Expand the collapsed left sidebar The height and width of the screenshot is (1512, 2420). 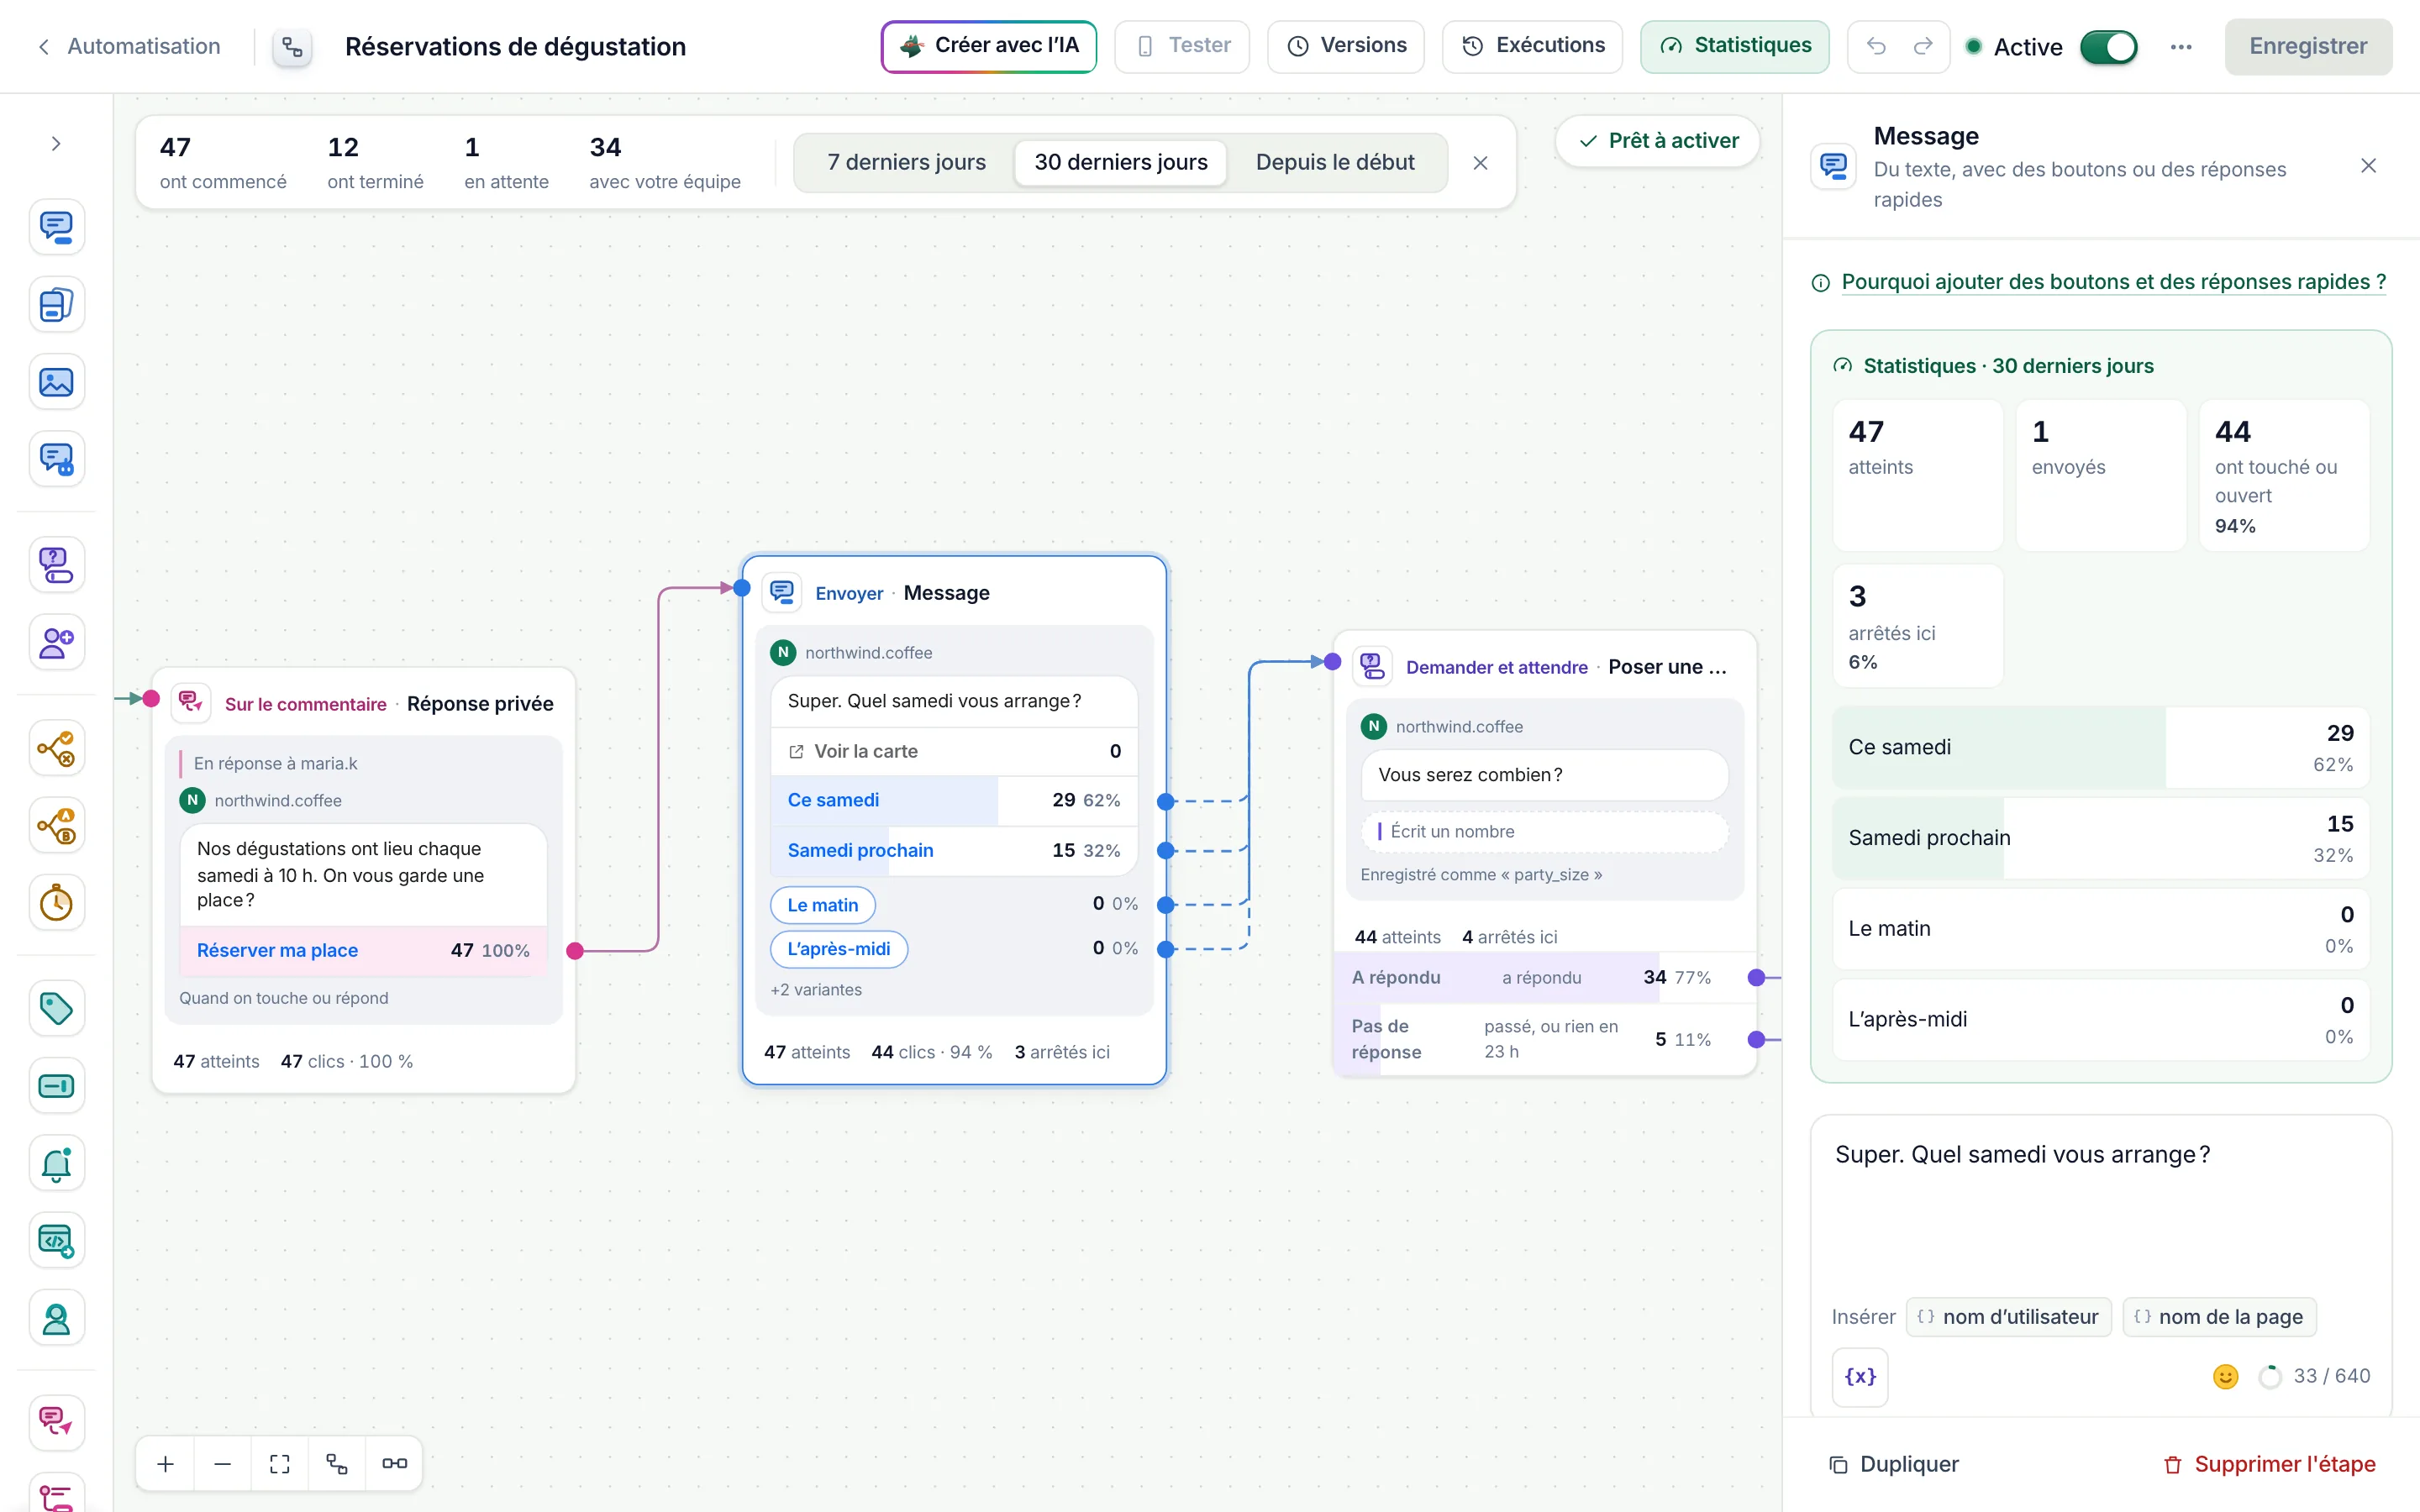click(x=56, y=143)
